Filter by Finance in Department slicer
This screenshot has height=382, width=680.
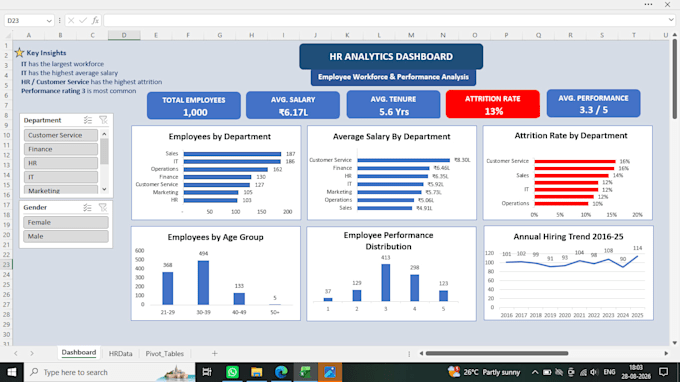pos(61,149)
